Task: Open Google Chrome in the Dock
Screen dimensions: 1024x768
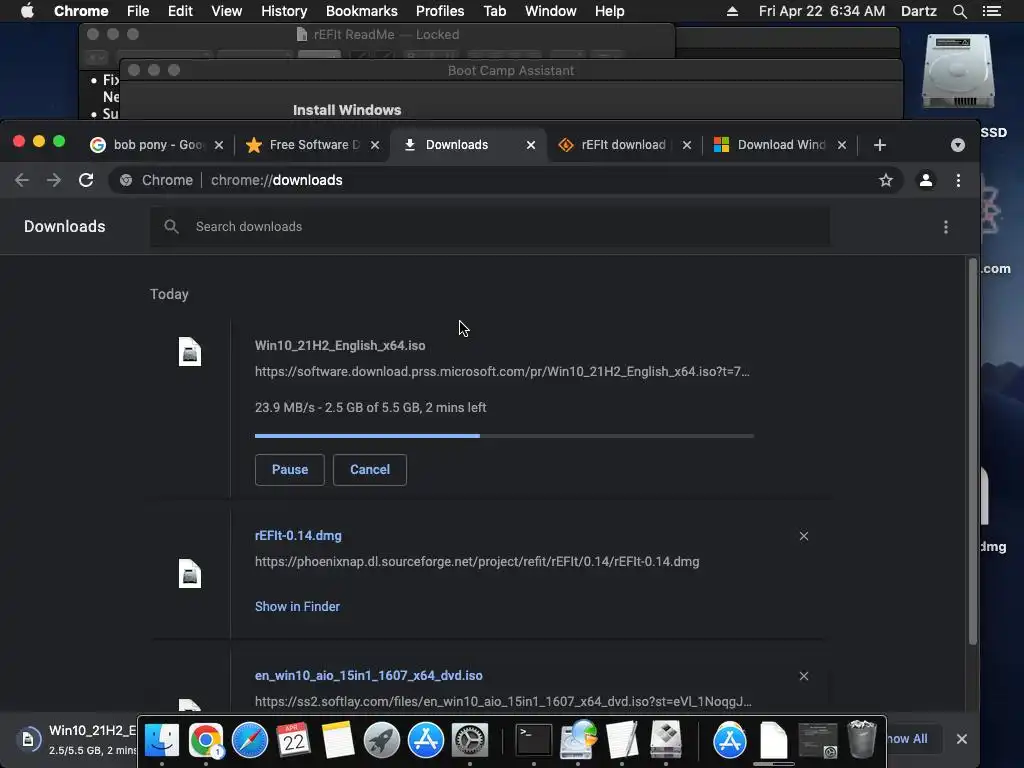Action: (x=206, y=741)
